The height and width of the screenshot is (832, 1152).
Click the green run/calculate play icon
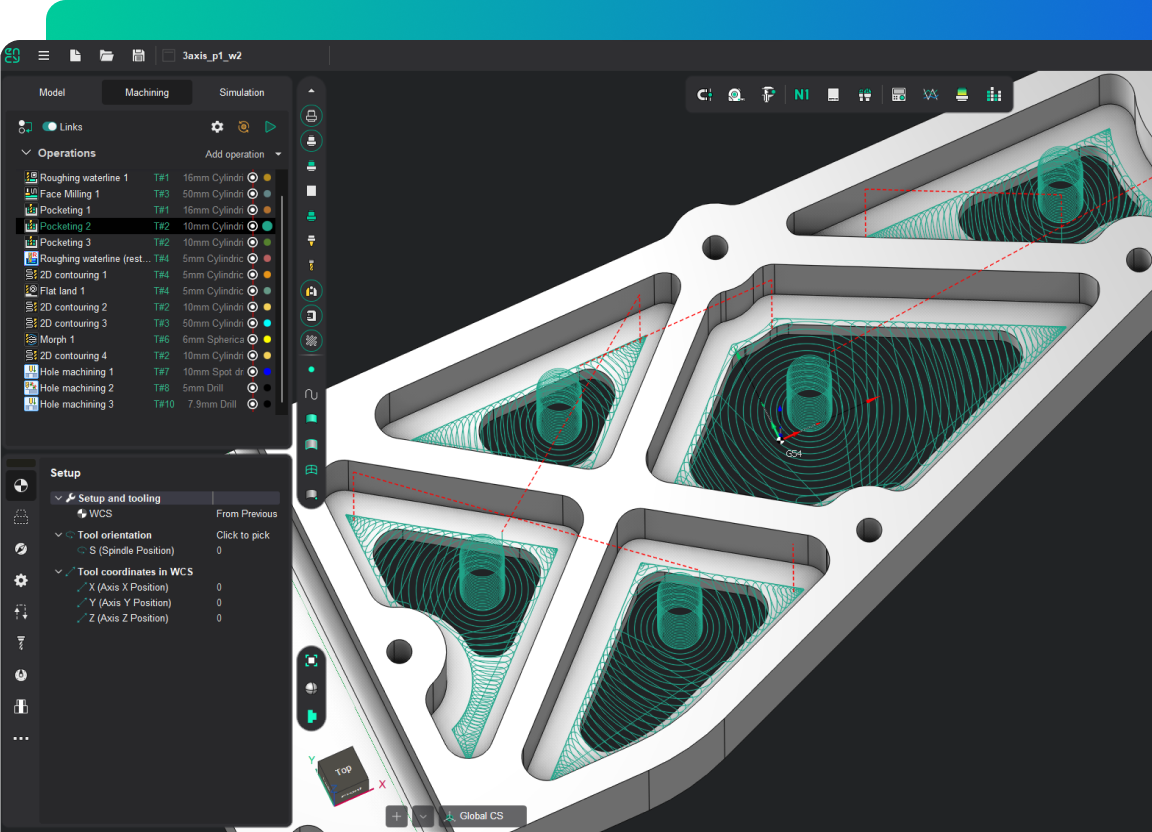270,127
